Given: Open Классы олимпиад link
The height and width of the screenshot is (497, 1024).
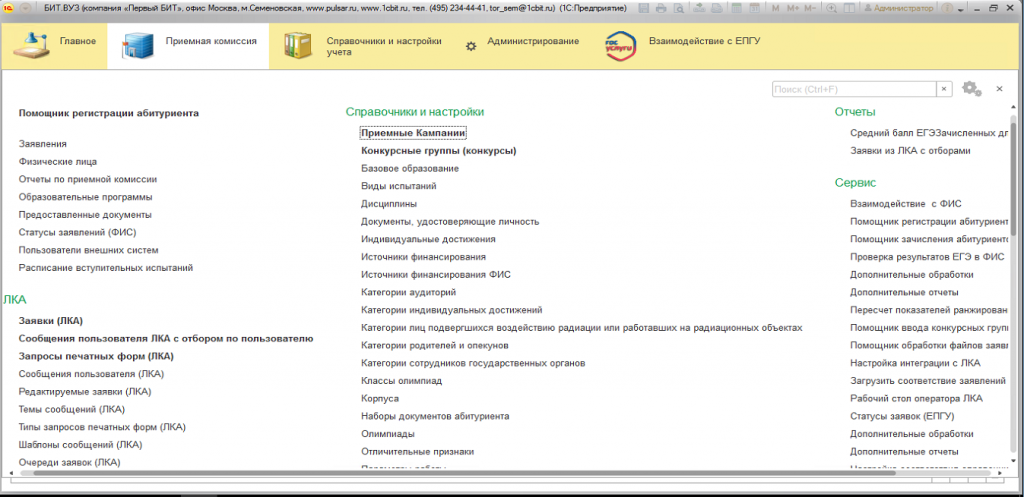Looking at the screenshot, I should 402,381.
